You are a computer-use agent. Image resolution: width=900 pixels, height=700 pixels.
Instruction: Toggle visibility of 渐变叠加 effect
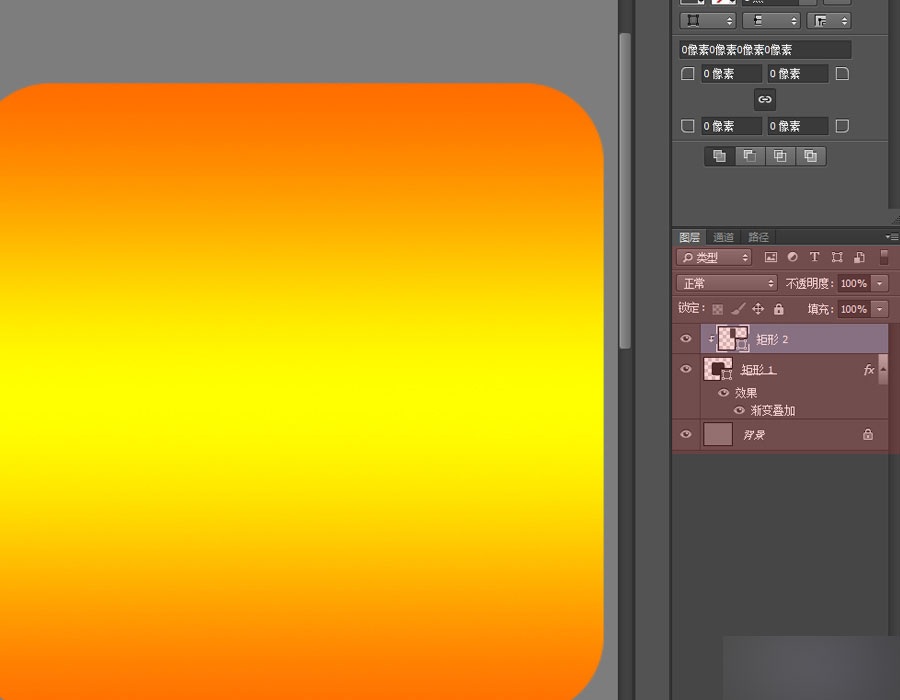click(739, 411)
